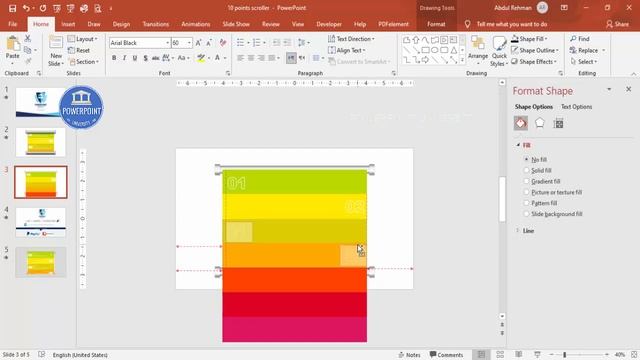
Task: Open the Drawing Tools Format tab
Action: click(x=436, y=24)
